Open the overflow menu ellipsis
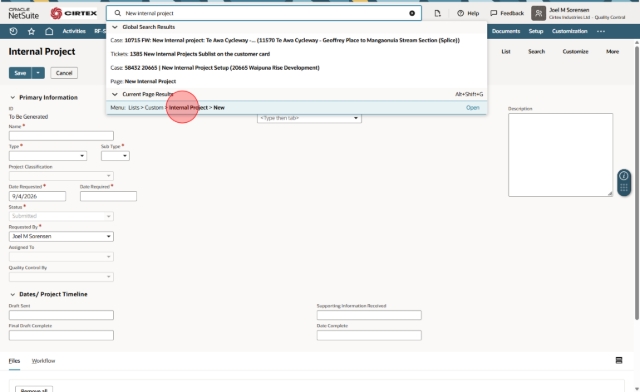The width and height of the screenshot is (640, 392). click(x=601, y=31)
